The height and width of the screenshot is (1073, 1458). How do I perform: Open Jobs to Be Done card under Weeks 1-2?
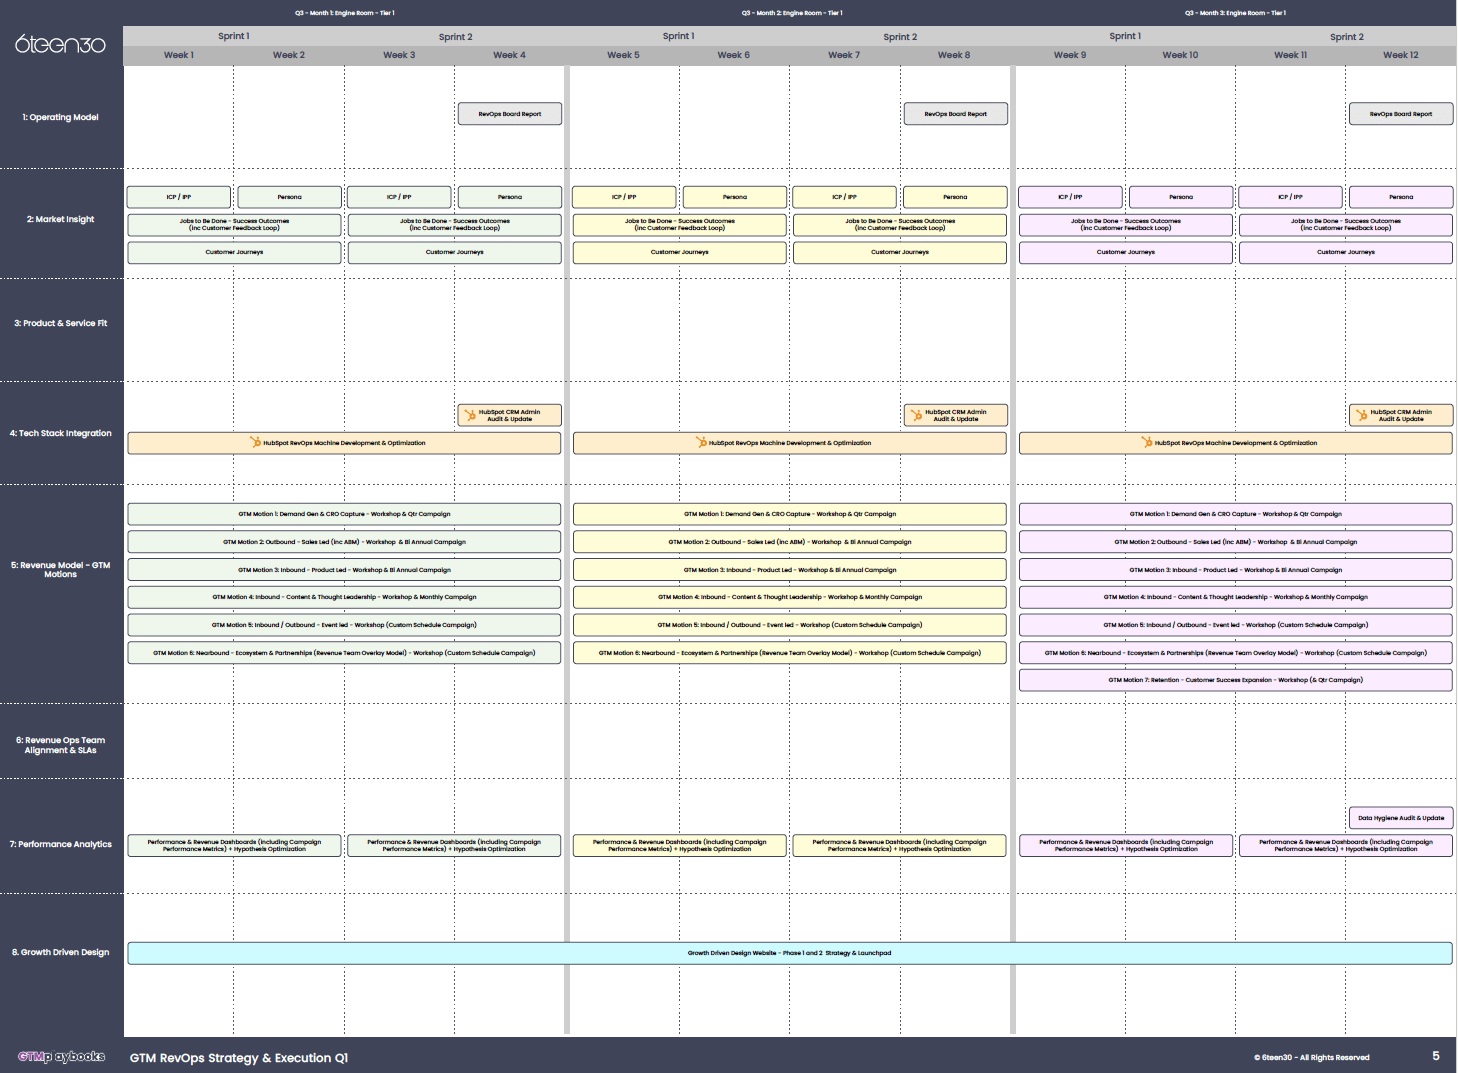point(234,225)
